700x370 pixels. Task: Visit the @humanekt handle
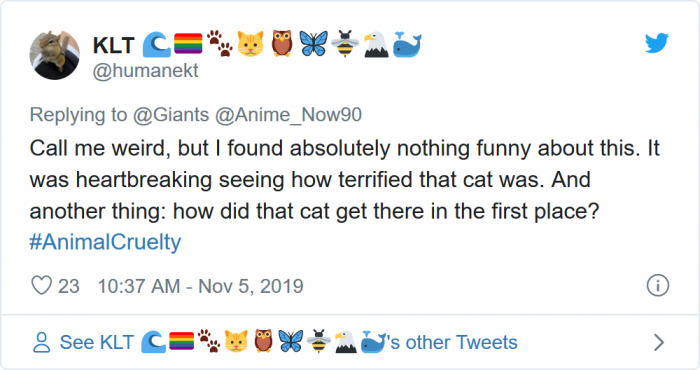click(x=146, y=71)
